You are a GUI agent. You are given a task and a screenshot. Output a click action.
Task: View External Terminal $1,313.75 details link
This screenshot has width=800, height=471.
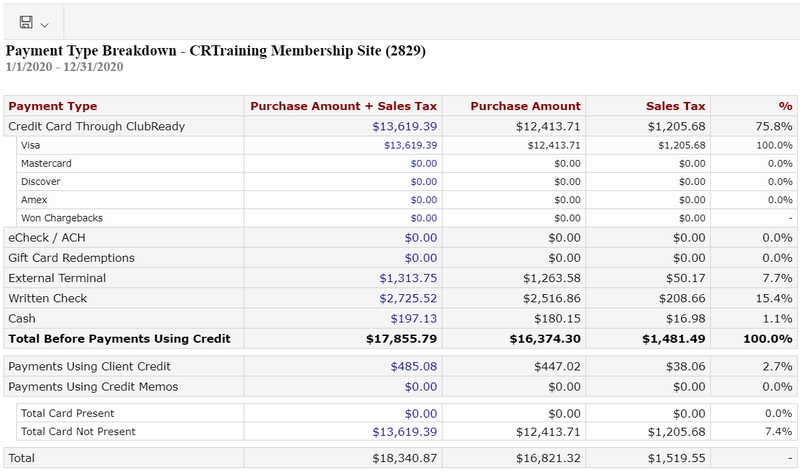pos(408,278)
